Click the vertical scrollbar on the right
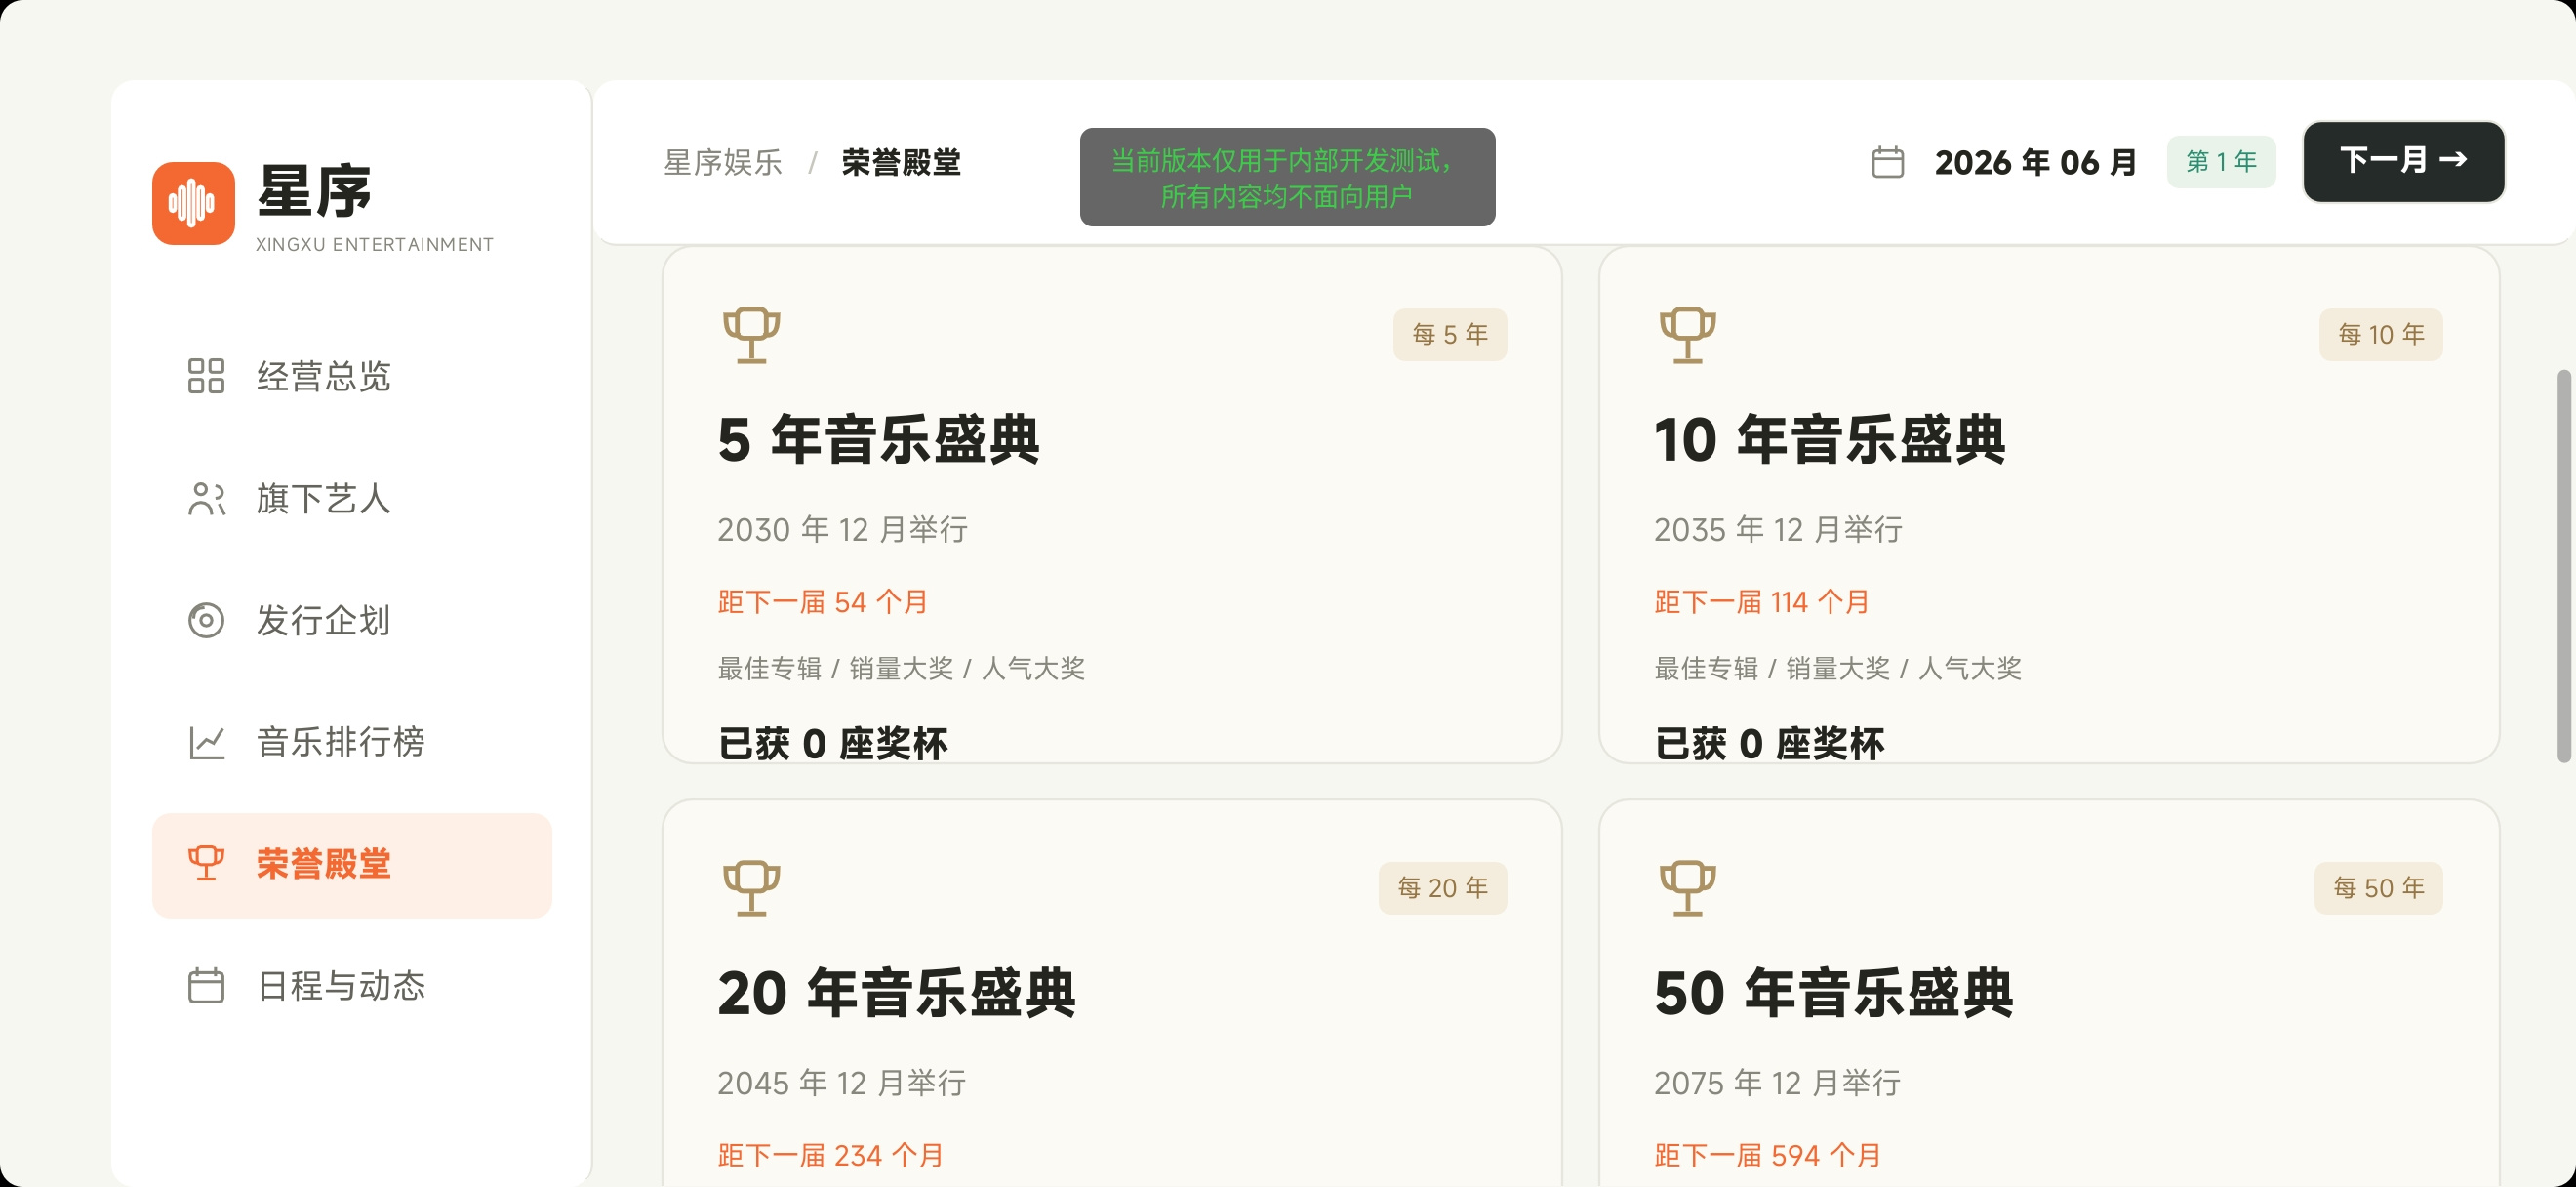2576x1187 pixels. coord(2563,566)
